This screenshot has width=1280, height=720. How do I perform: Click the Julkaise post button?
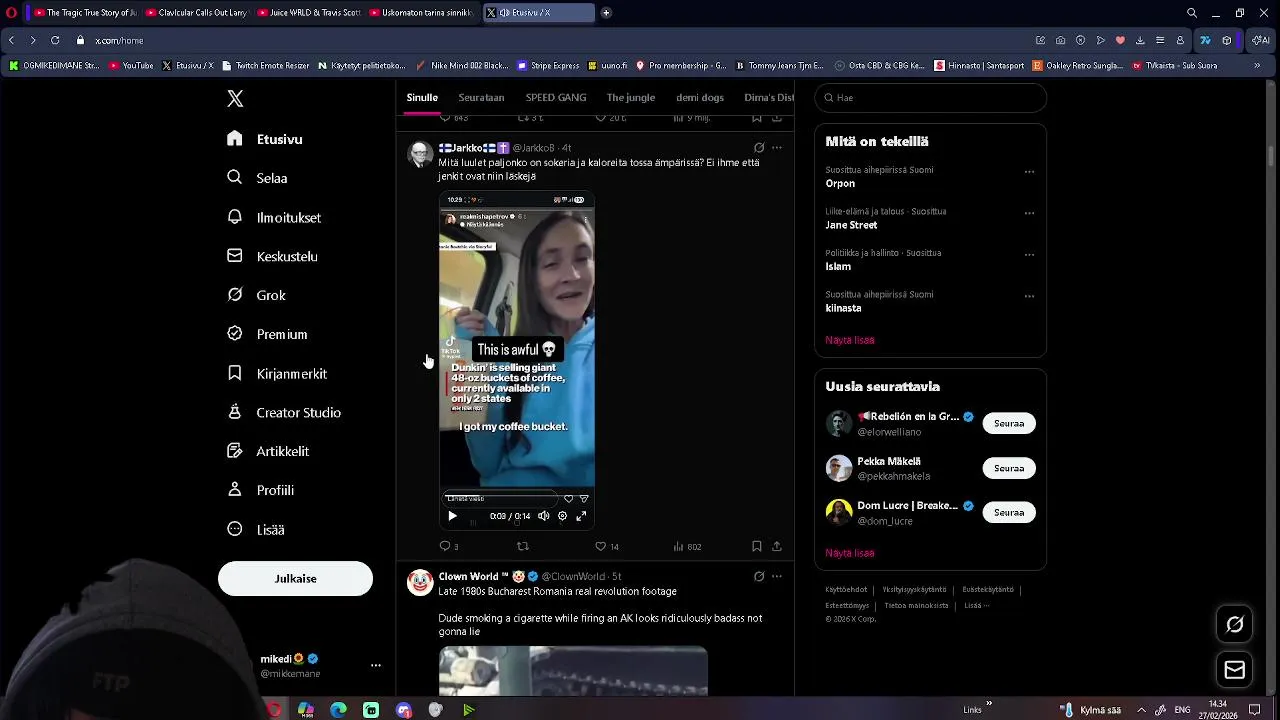click(295, 578)
